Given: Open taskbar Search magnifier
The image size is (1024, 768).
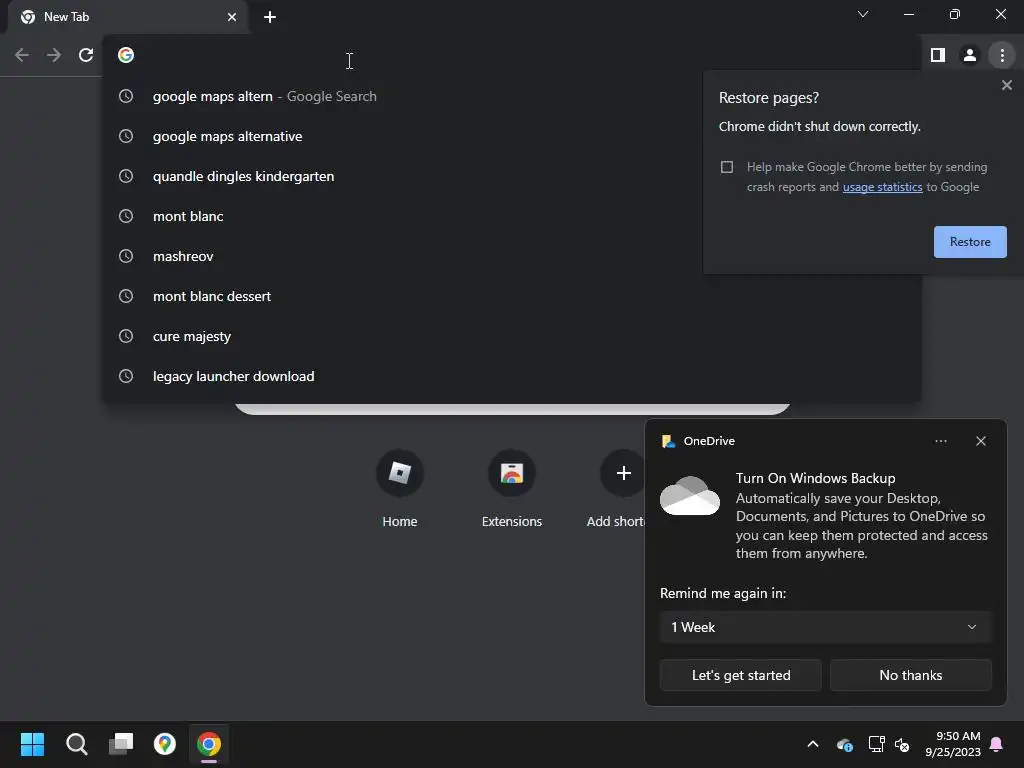Looking at the screenshot, I should [x=76, y=744].
